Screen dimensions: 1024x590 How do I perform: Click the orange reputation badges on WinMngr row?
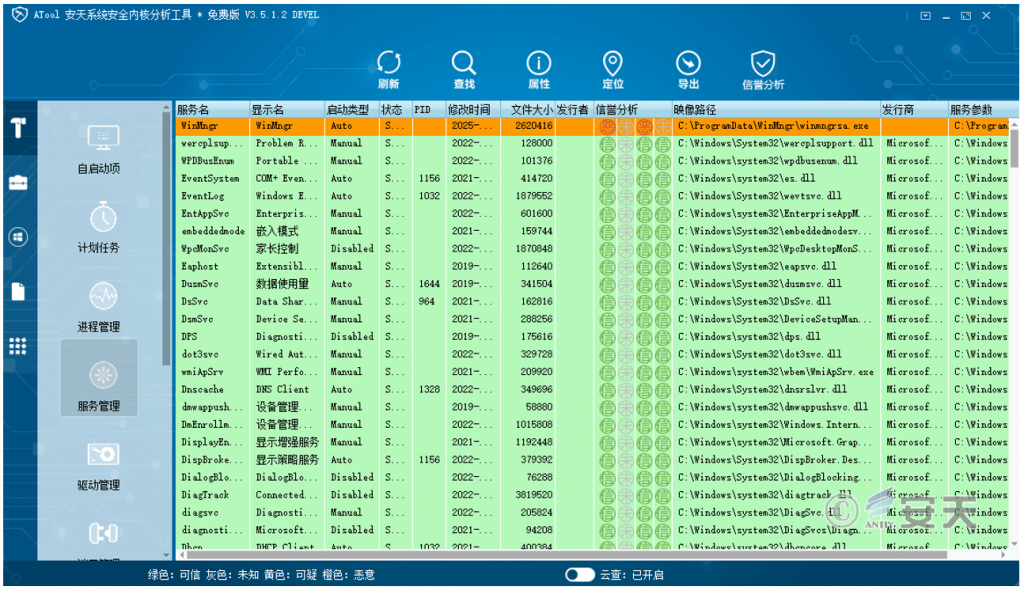(634, 127)
